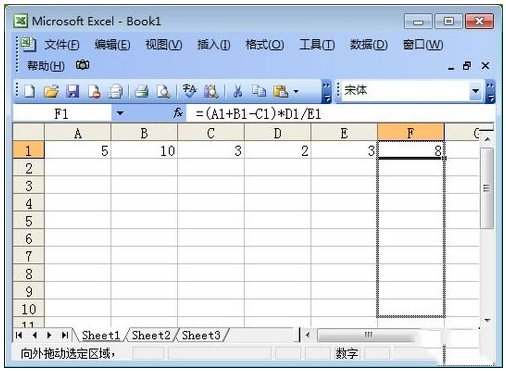Cut selection with the scissors icon
This screenshot has height=371, width=506.
[x=237, y=91]
